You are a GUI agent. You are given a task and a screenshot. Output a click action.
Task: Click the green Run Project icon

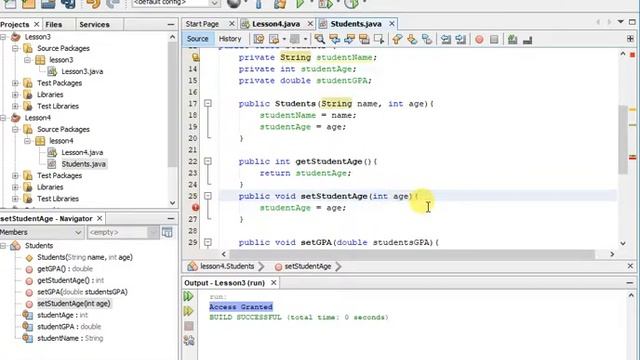(x=300, y=4)
